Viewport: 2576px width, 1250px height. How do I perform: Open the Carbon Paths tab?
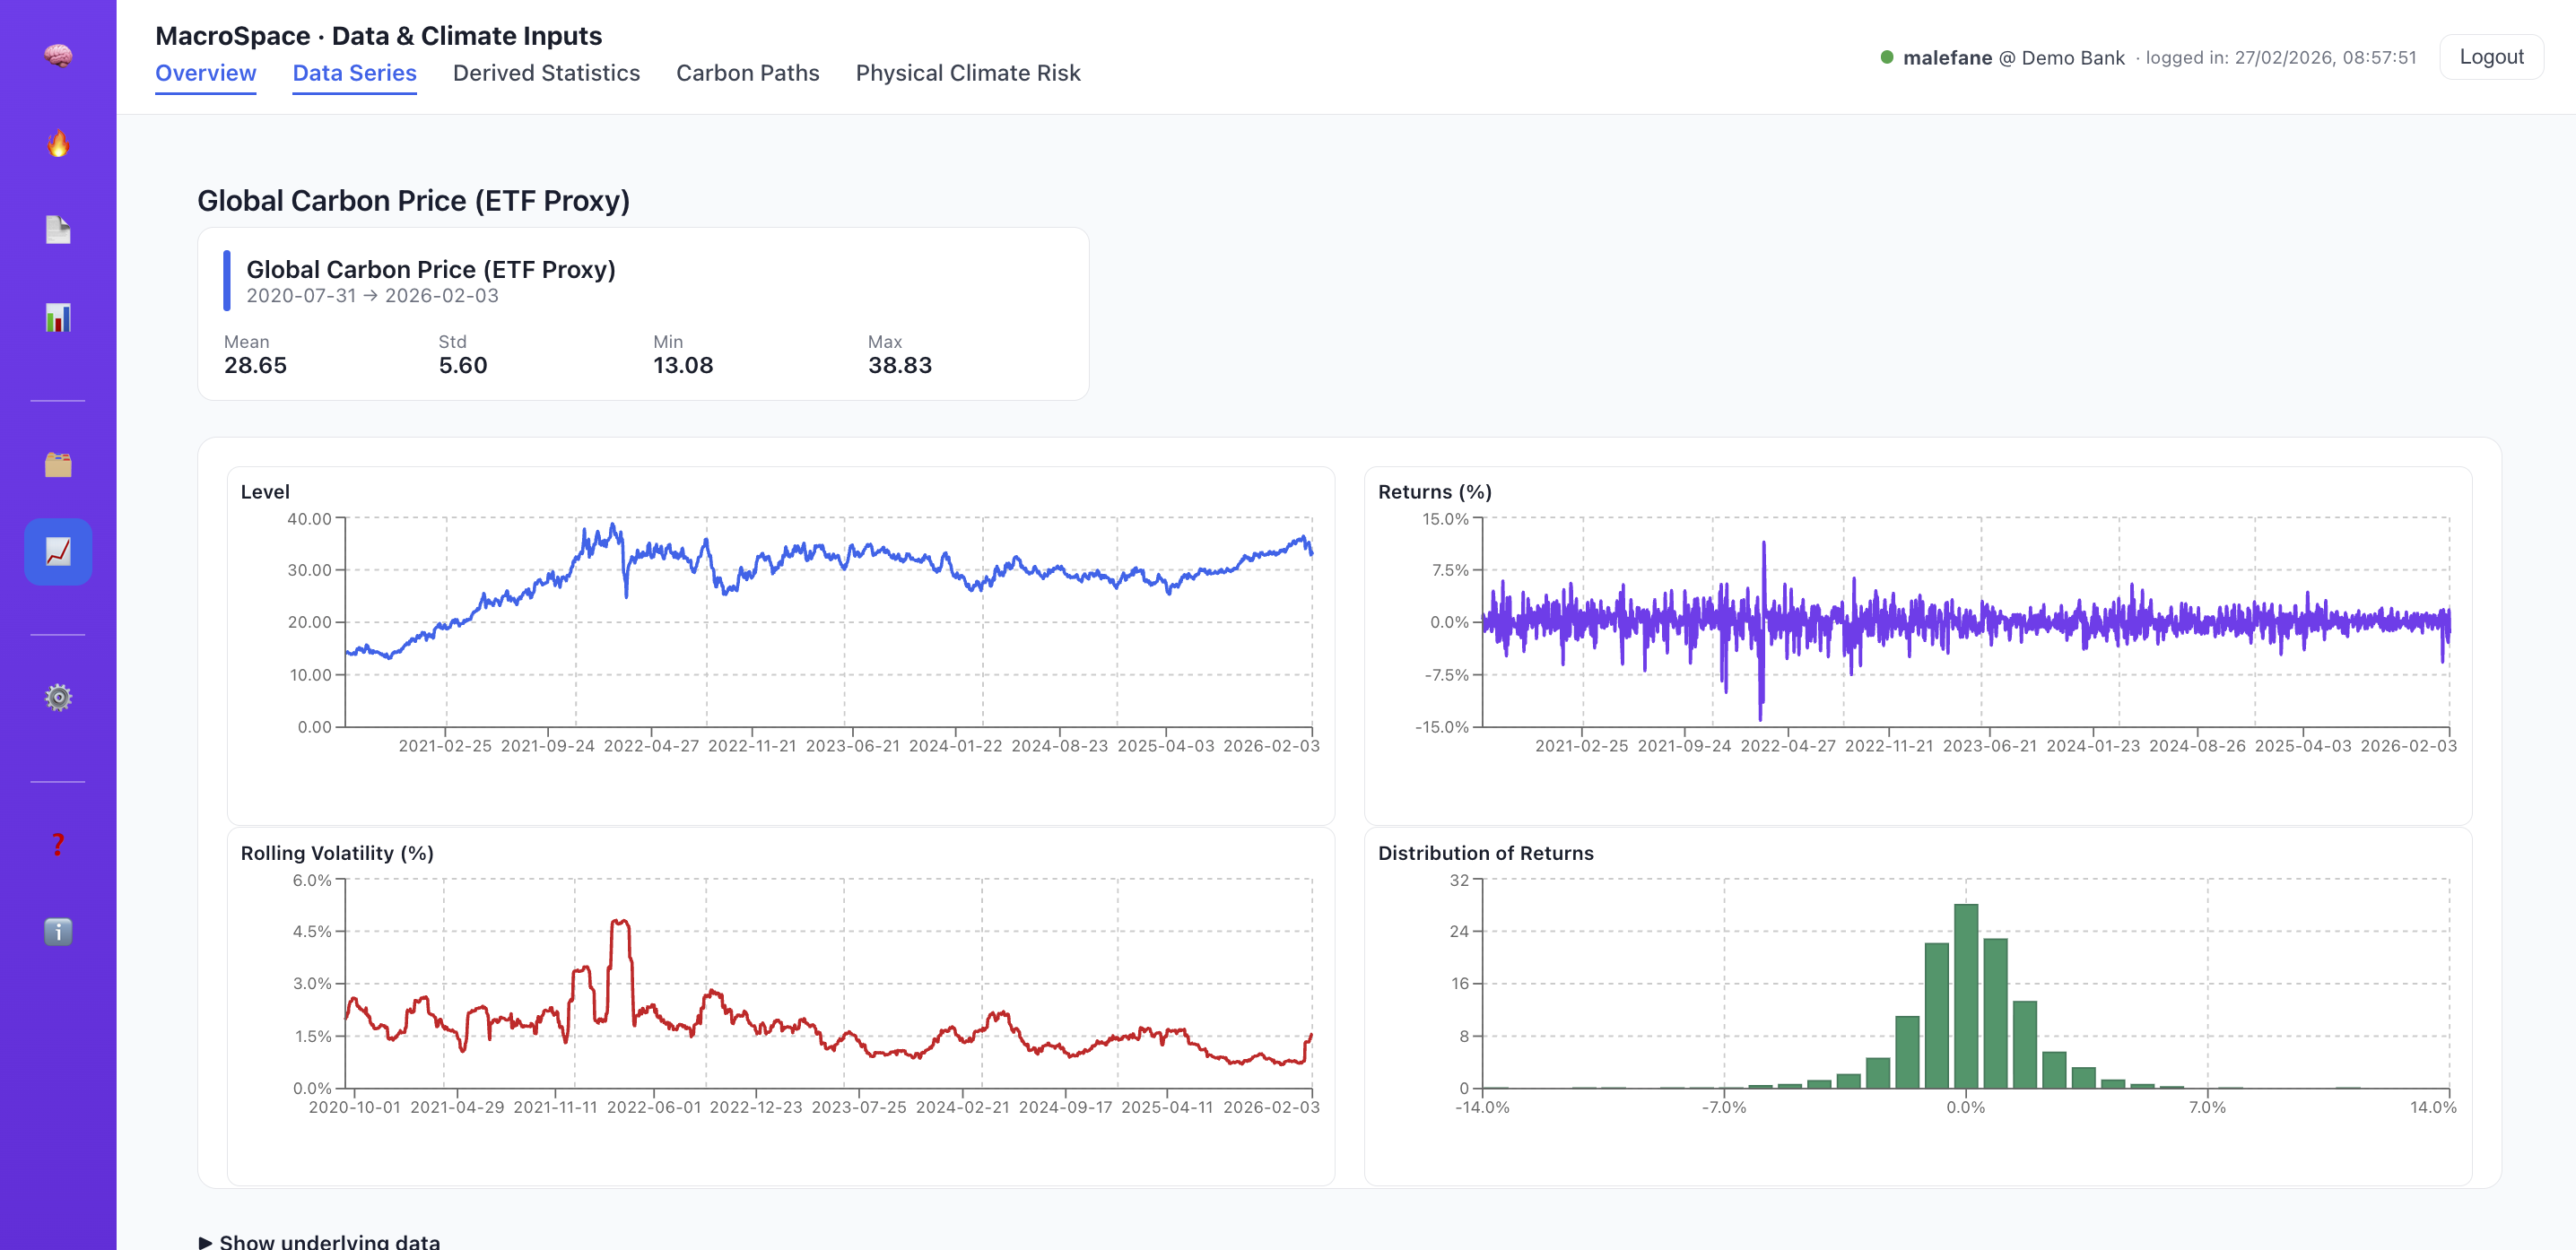pos(747,73)
